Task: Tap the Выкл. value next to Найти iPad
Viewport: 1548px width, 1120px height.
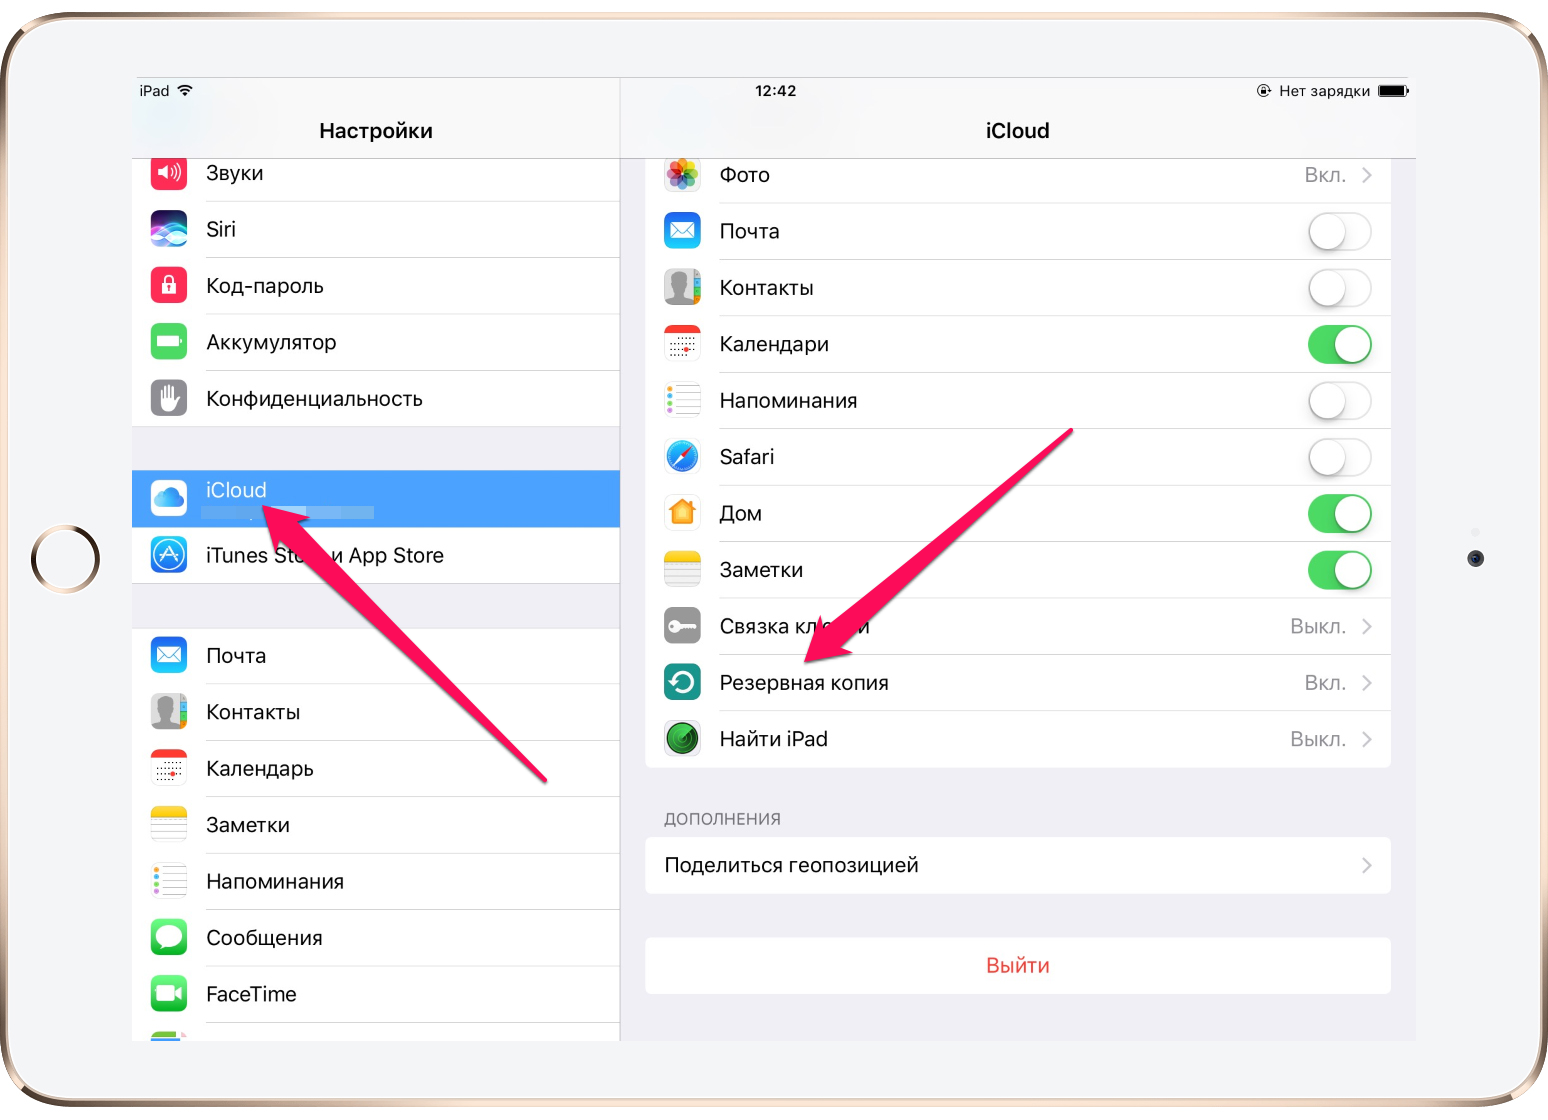Action: pos(1318,740)
